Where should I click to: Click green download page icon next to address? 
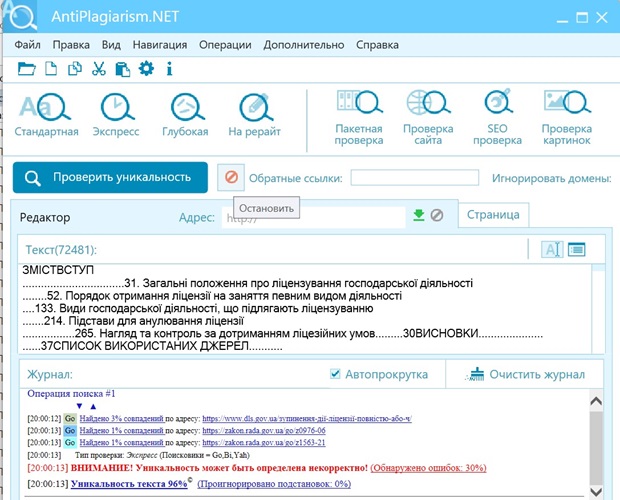(x=419, y=215)
